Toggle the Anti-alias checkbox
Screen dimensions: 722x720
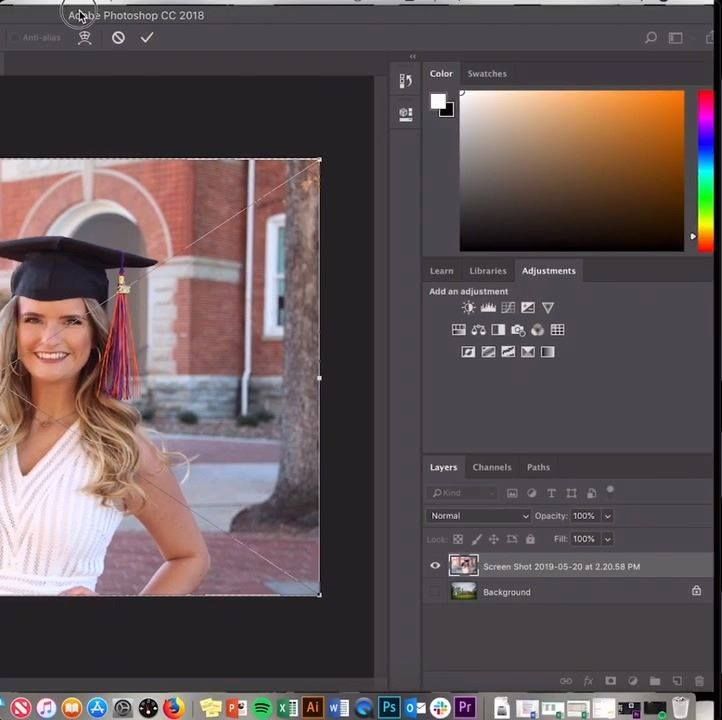[15, 37]
